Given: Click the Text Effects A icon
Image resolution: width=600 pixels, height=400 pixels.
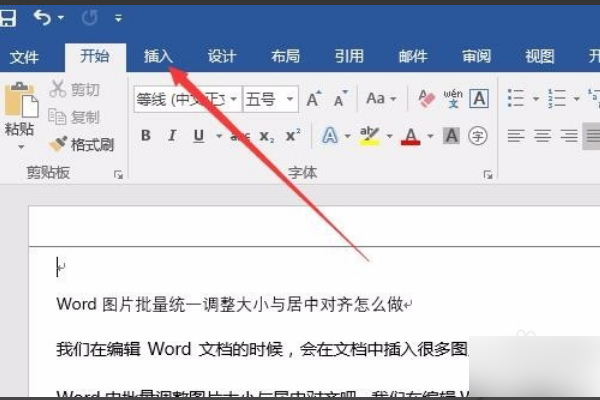Looking at the screenshot, I should [x=329, y=135].
